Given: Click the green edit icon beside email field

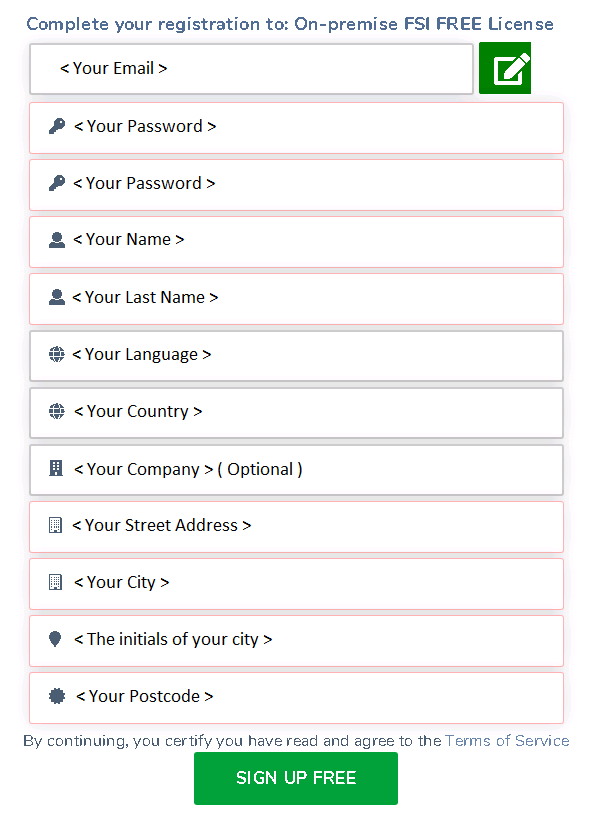Looking at the screenshot, I should coord(505,68).
